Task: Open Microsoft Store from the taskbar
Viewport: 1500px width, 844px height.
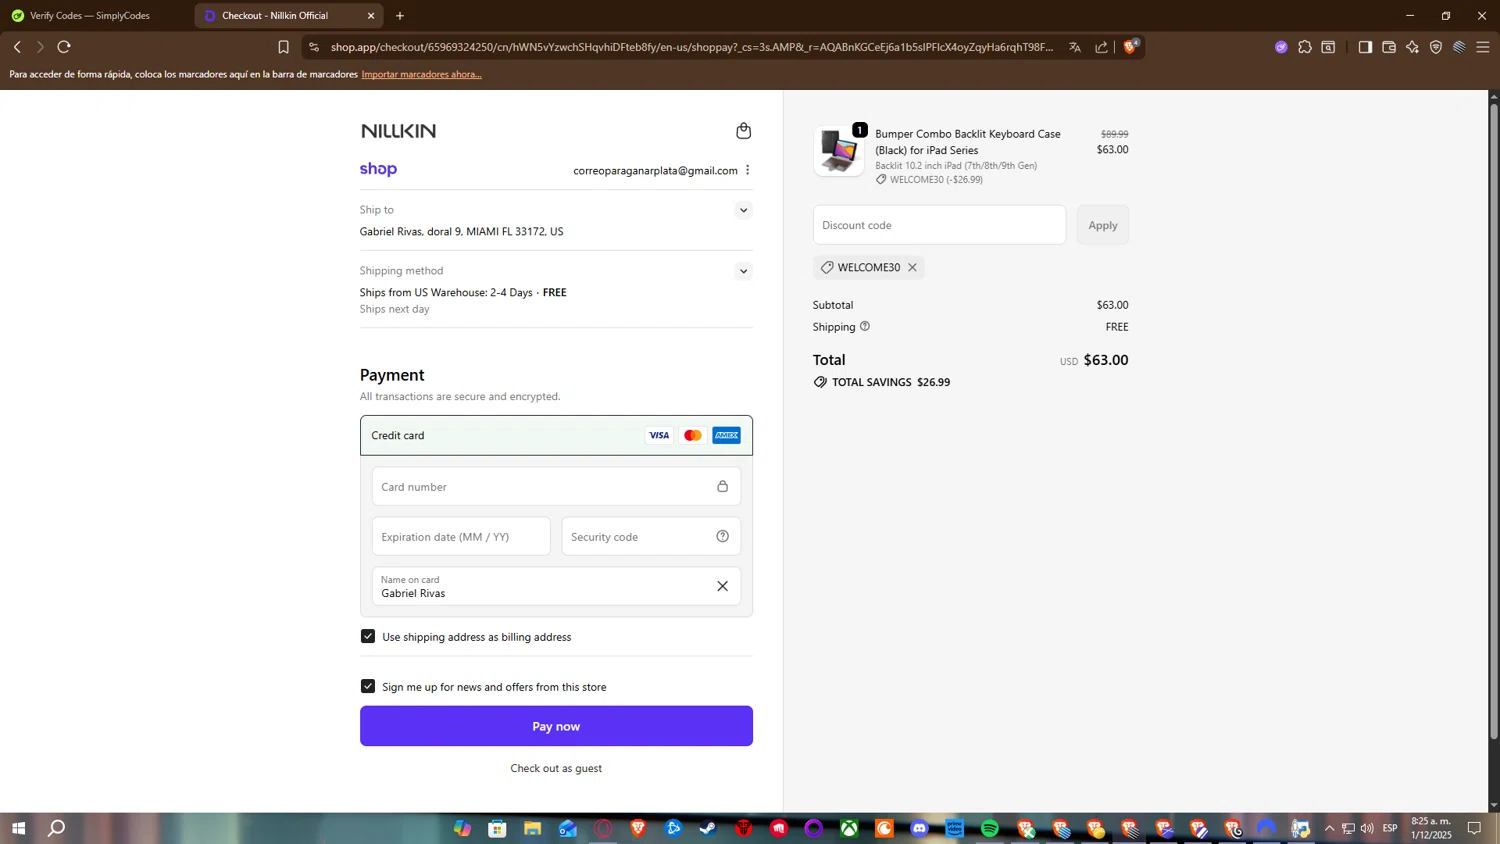Action: (497, 828)
